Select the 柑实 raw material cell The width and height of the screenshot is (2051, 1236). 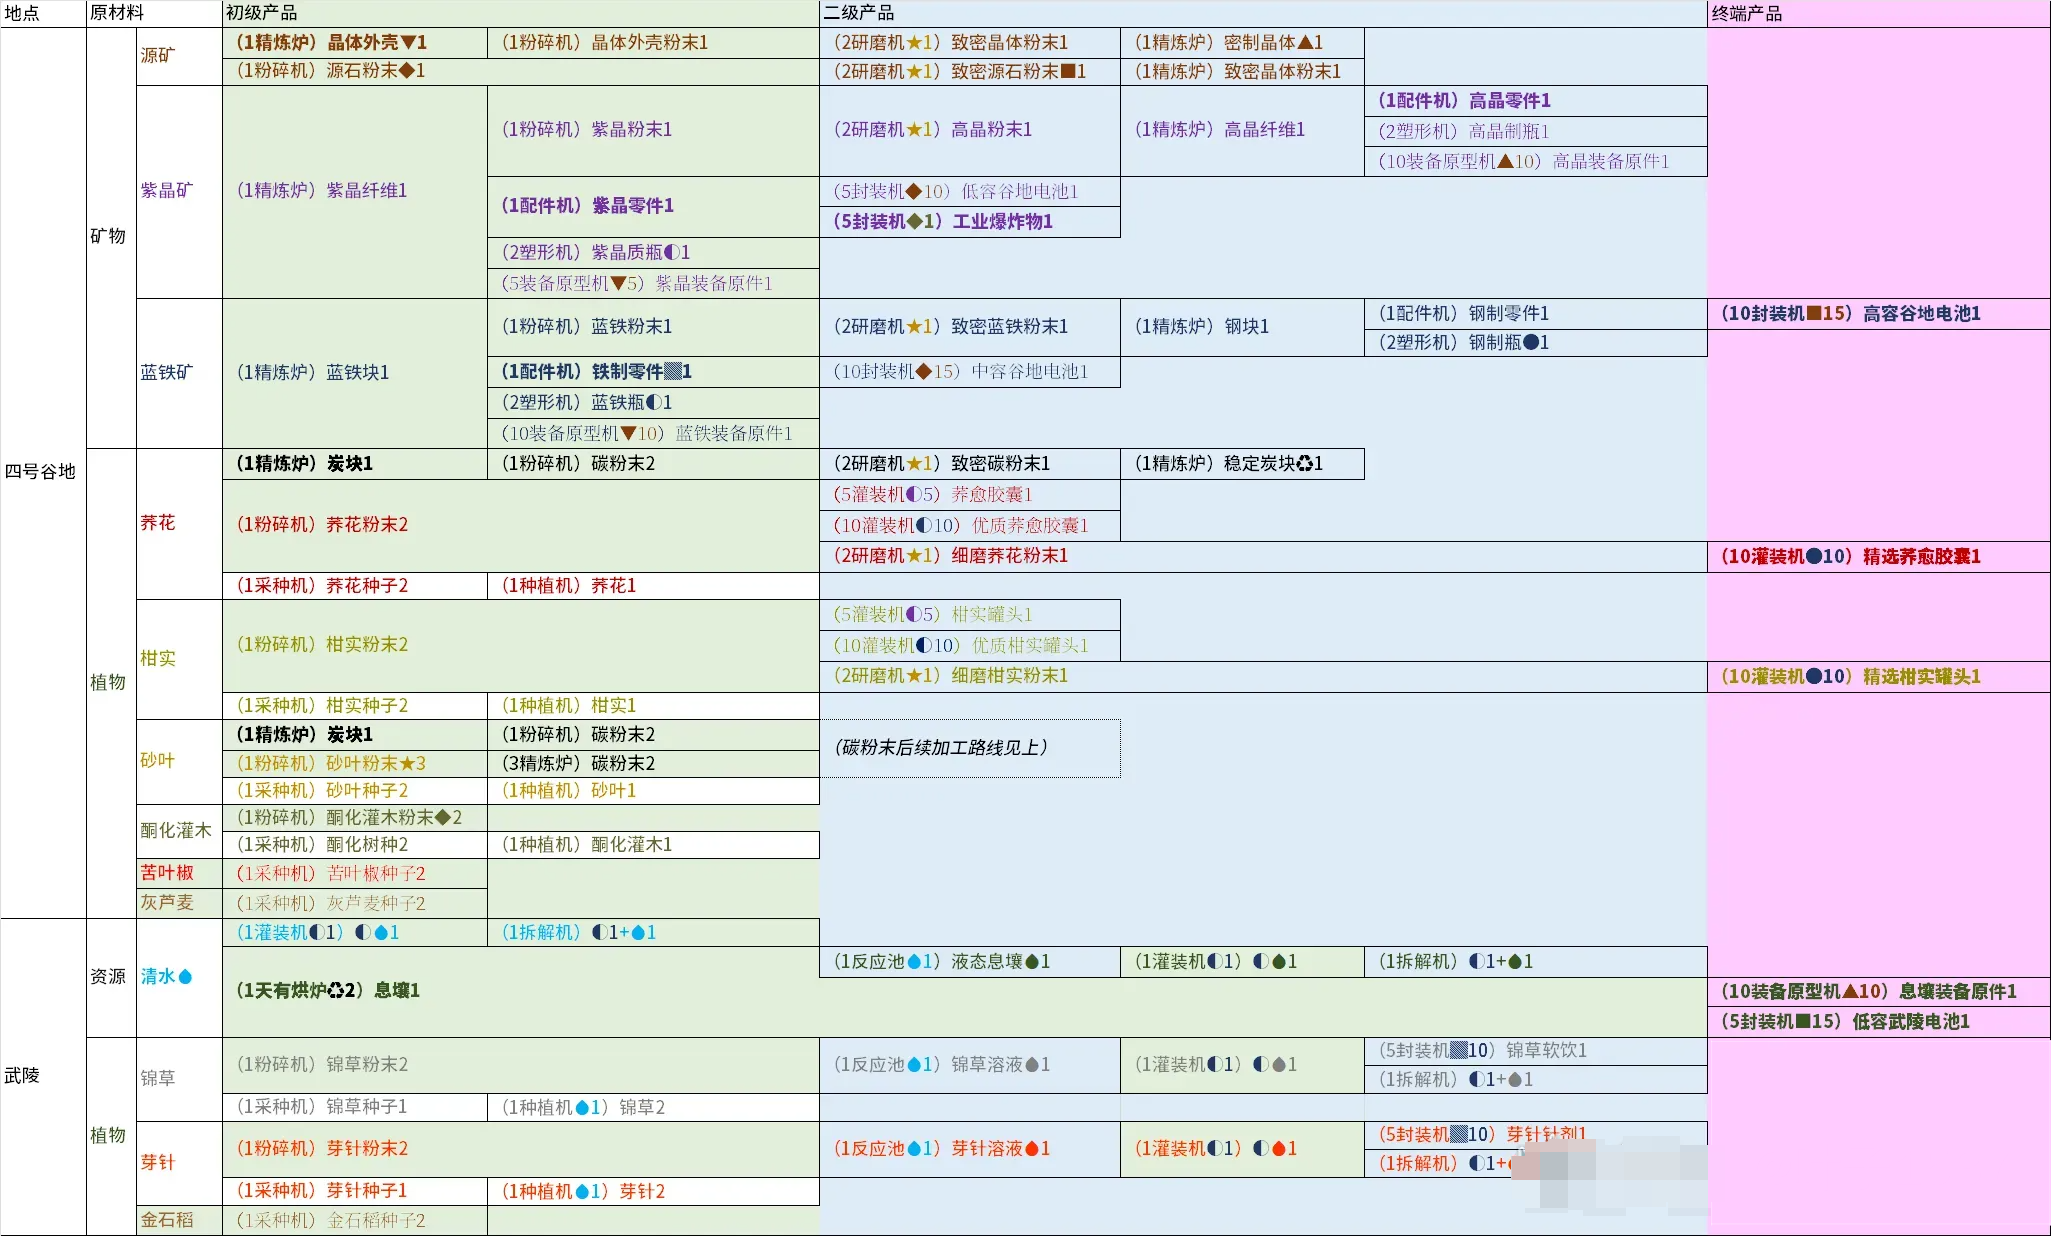click(x=179, y=659)
